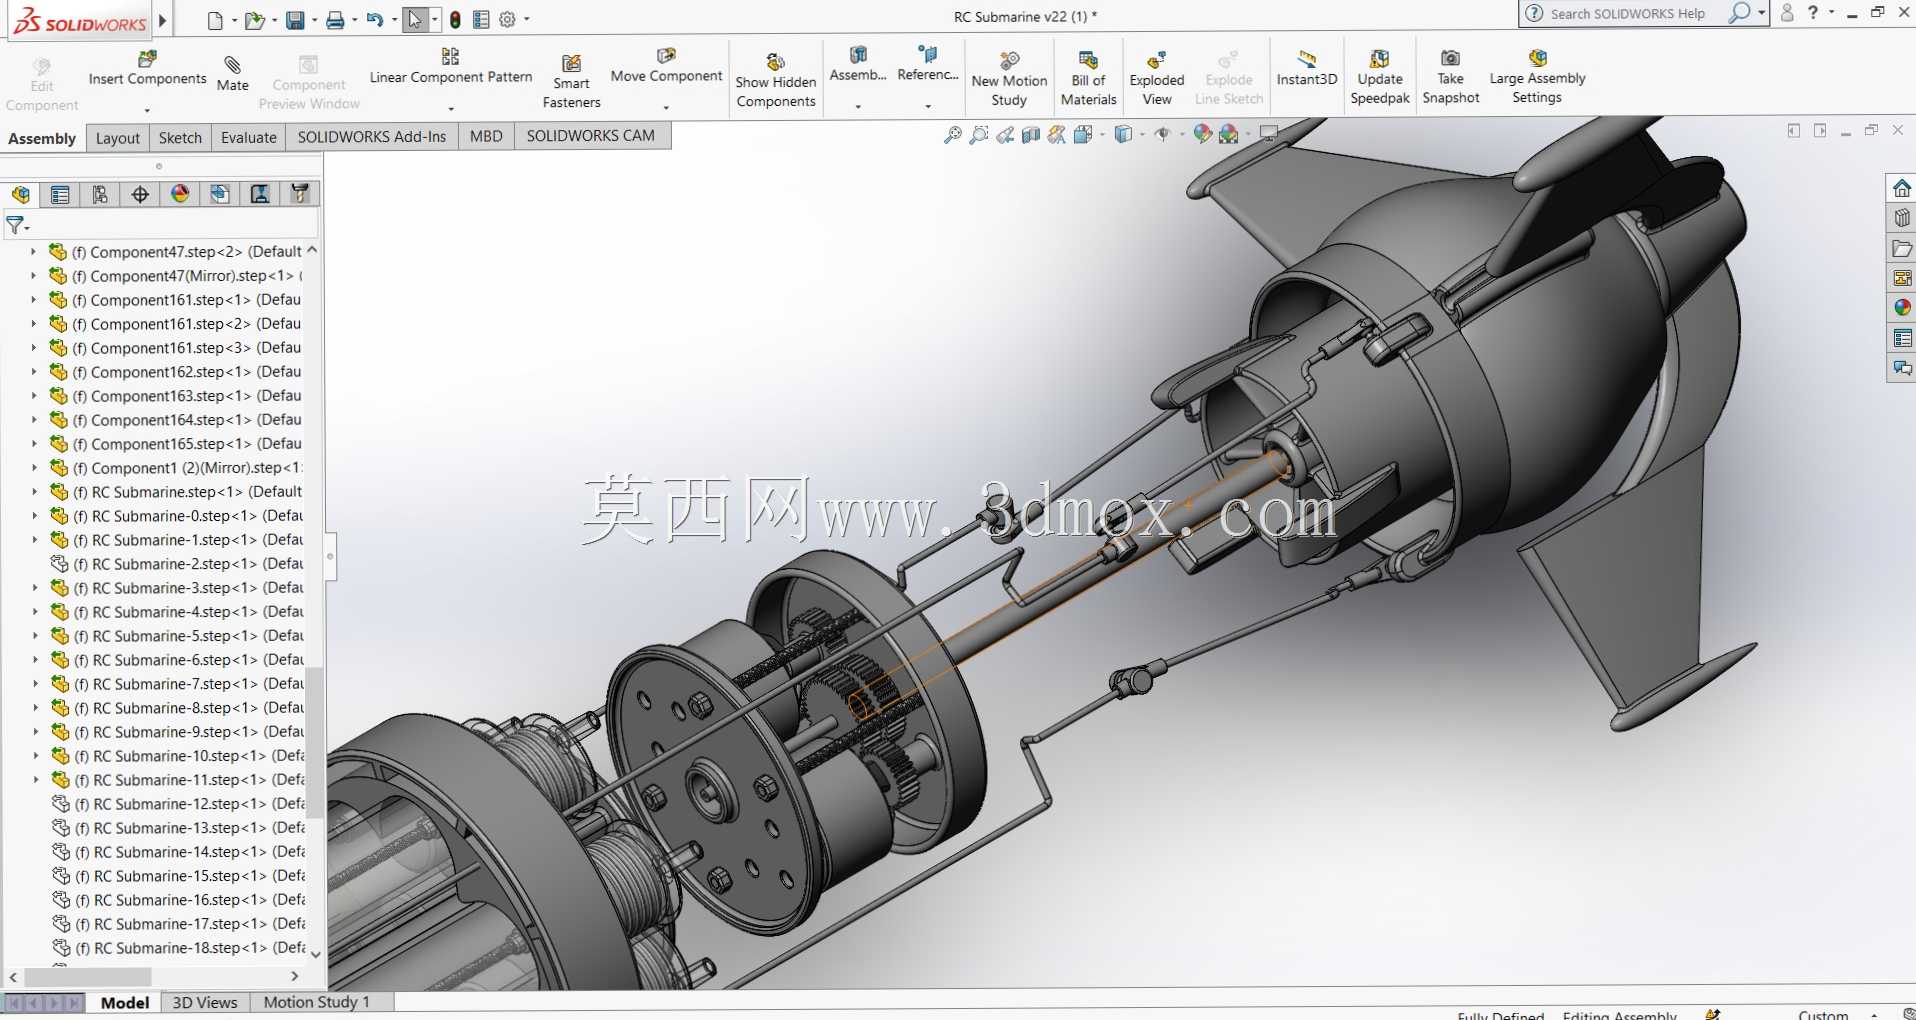Screen dimensions: 1916x1020
Task: Click the Mate tool
Action: pyautogui.click(x=232, y=74)
